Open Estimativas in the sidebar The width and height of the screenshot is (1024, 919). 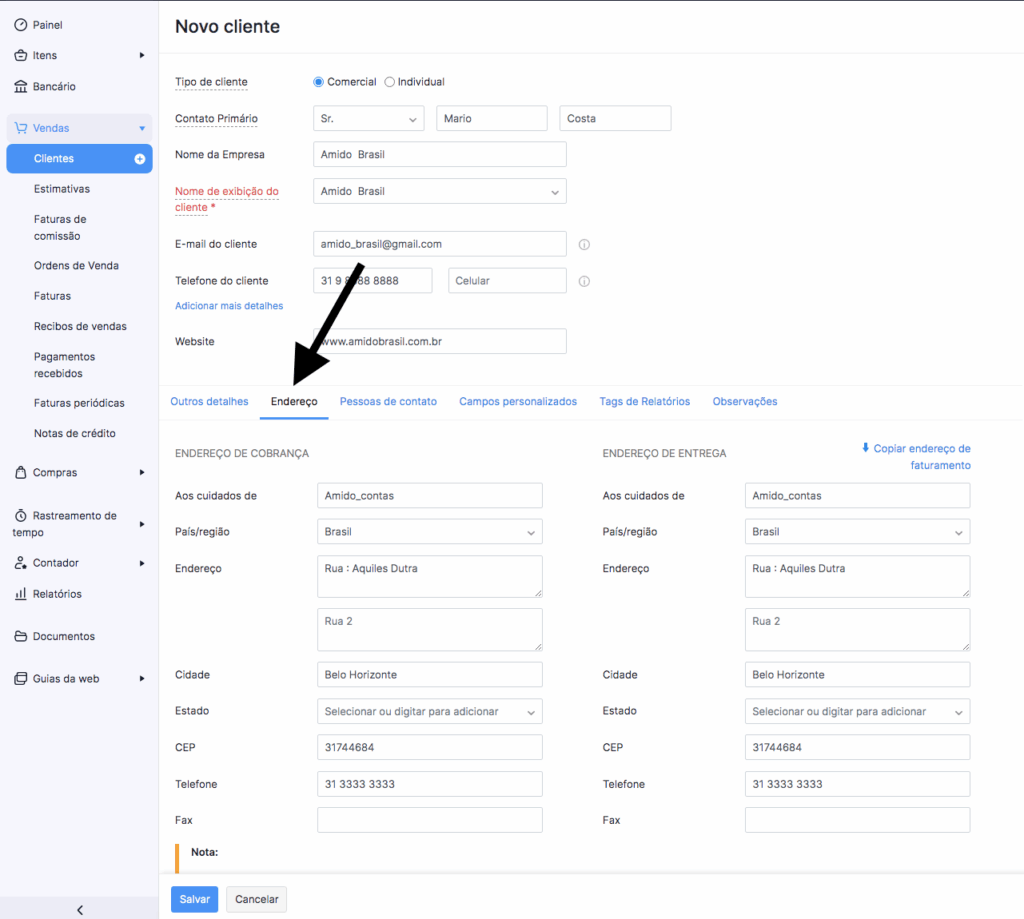(62, 189)
